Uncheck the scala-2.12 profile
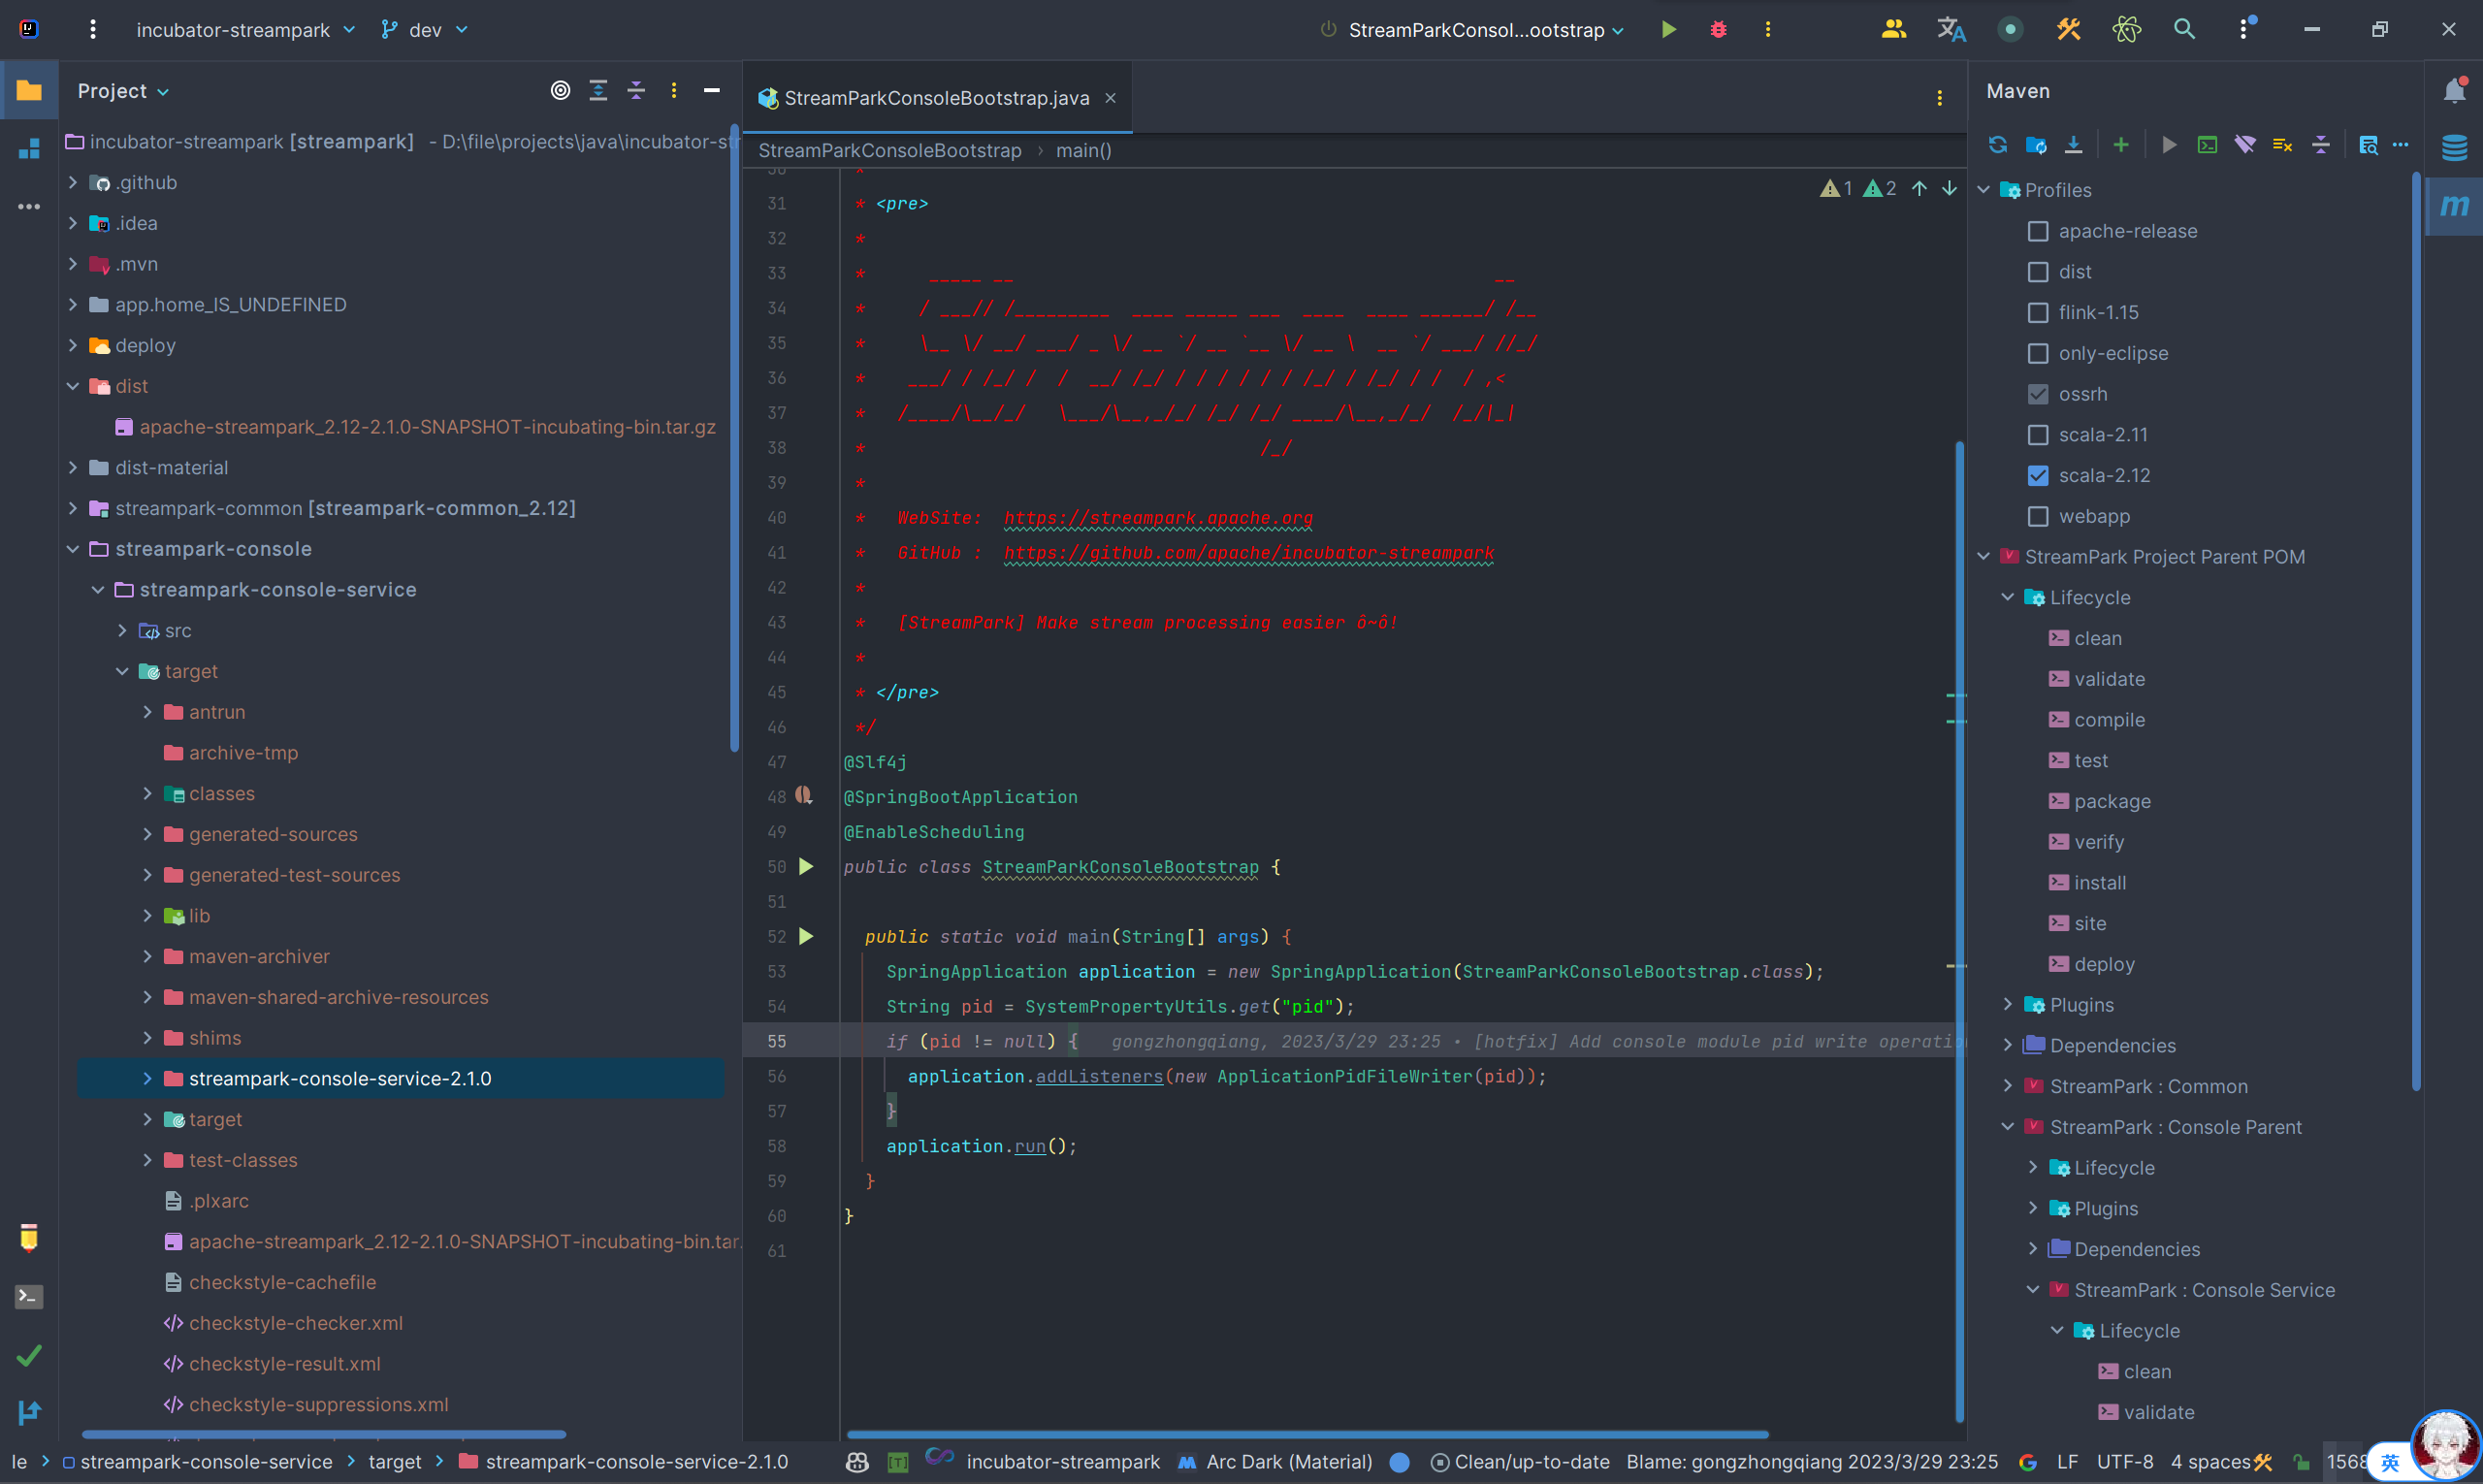Viewport: 2483px width, 1484px height. coord(2037,476)
